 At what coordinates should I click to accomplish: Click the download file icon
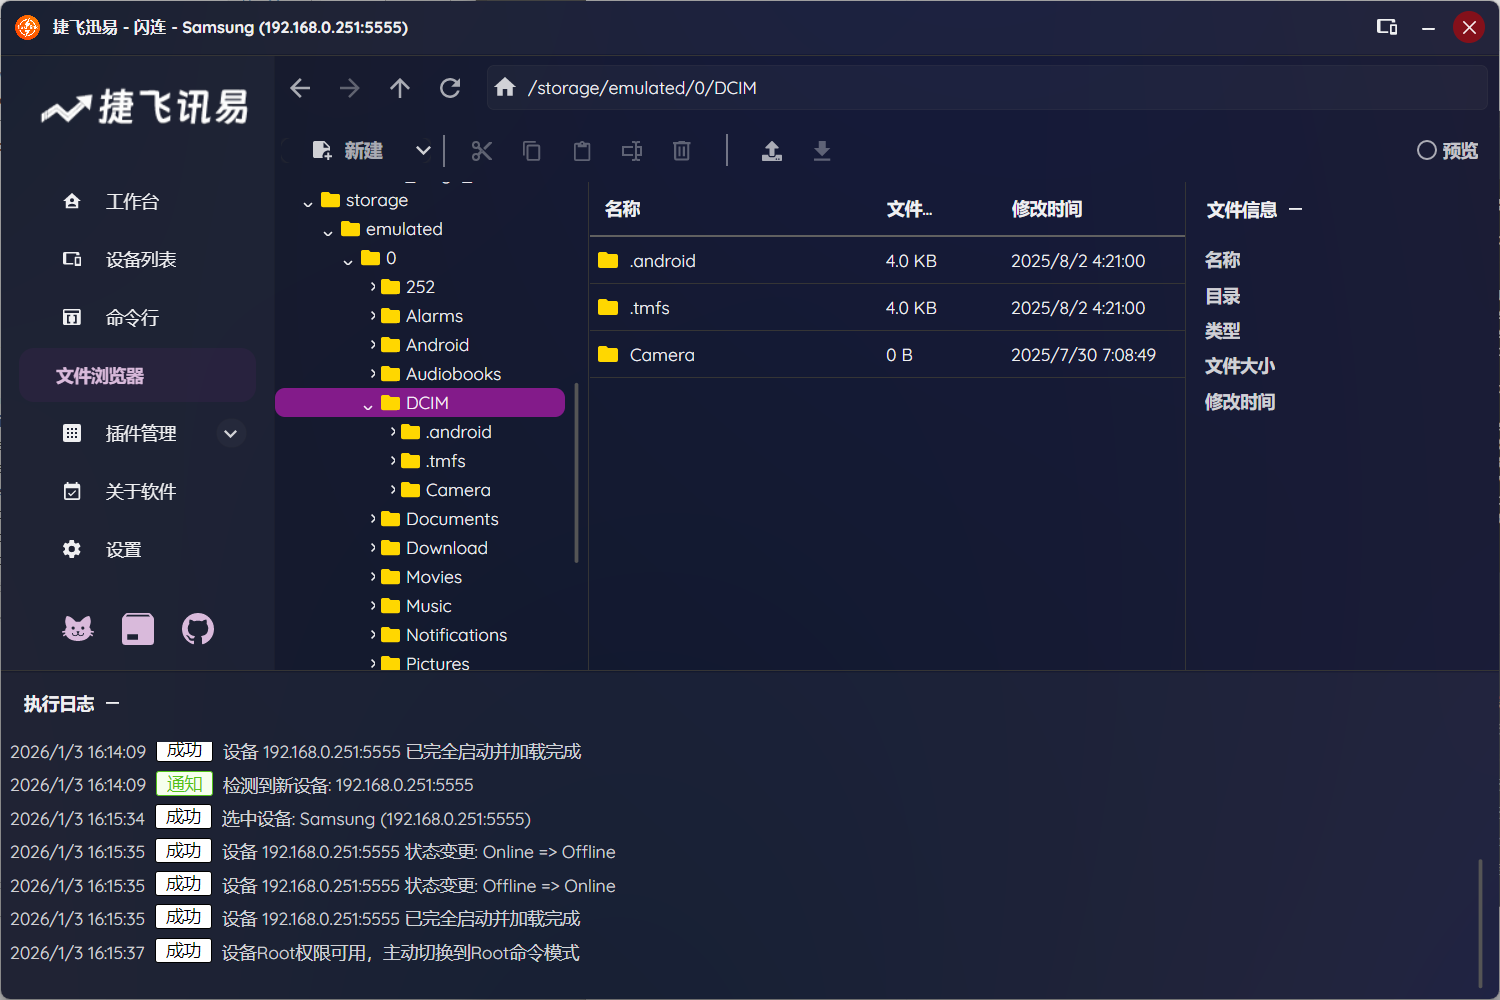click(x=822, y=151)
